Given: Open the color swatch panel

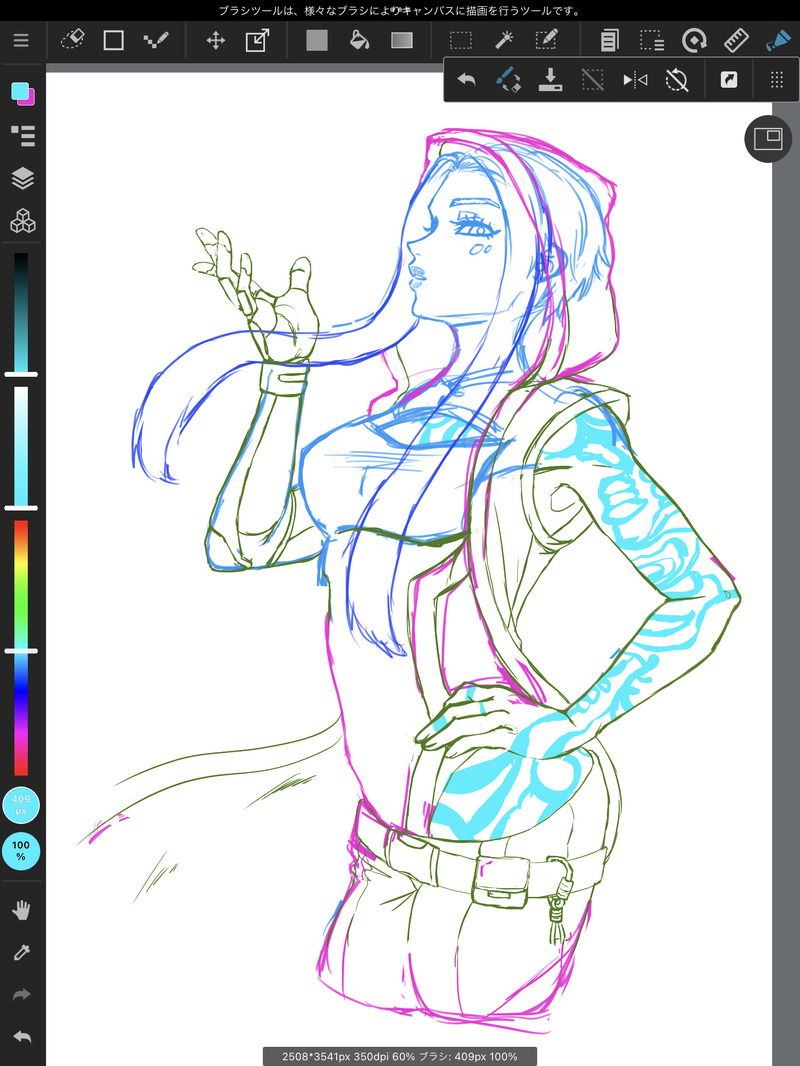Looking at the screenshot, I should (x=22, y=93).
